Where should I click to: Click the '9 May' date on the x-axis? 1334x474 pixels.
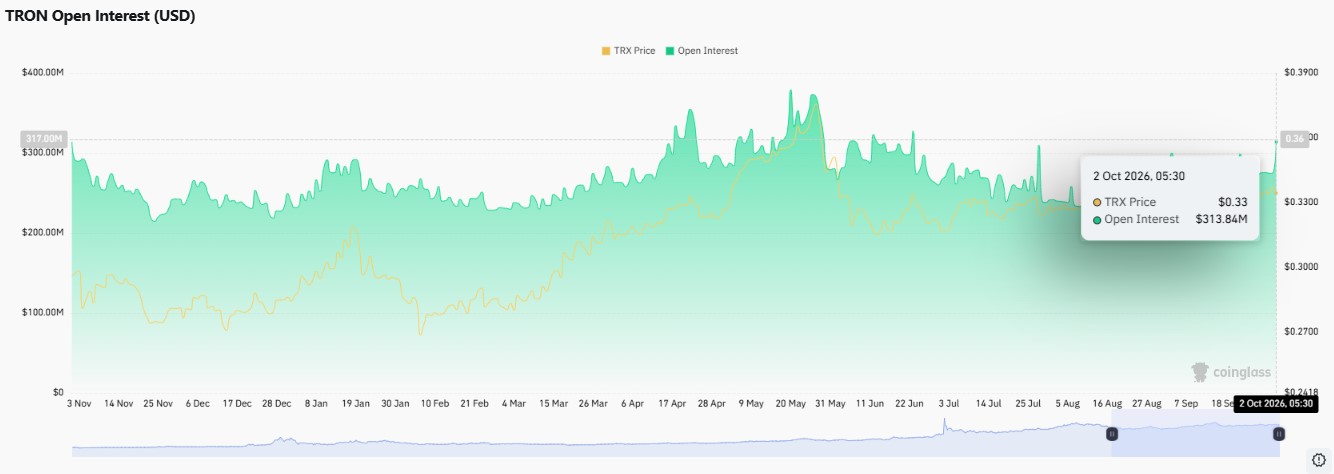pyautogui.click(x=751, y=404)
